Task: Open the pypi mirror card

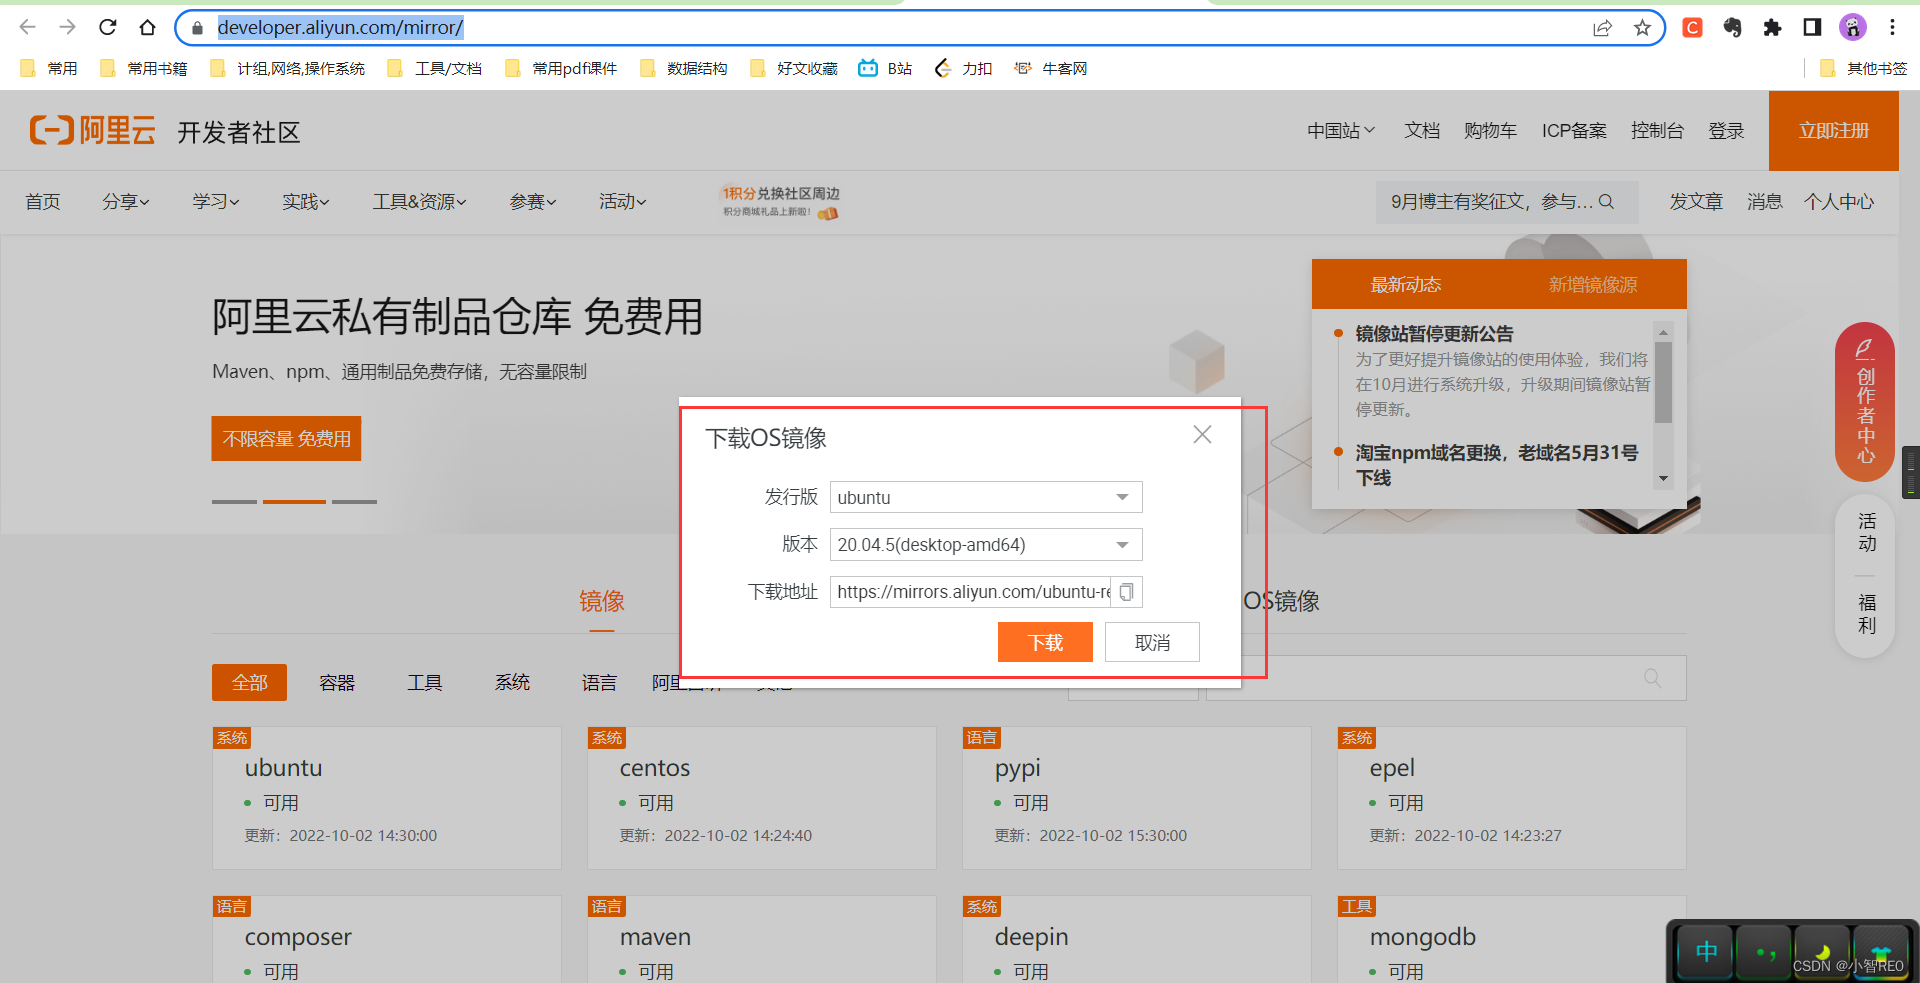Action: [x=1137, y=797]
